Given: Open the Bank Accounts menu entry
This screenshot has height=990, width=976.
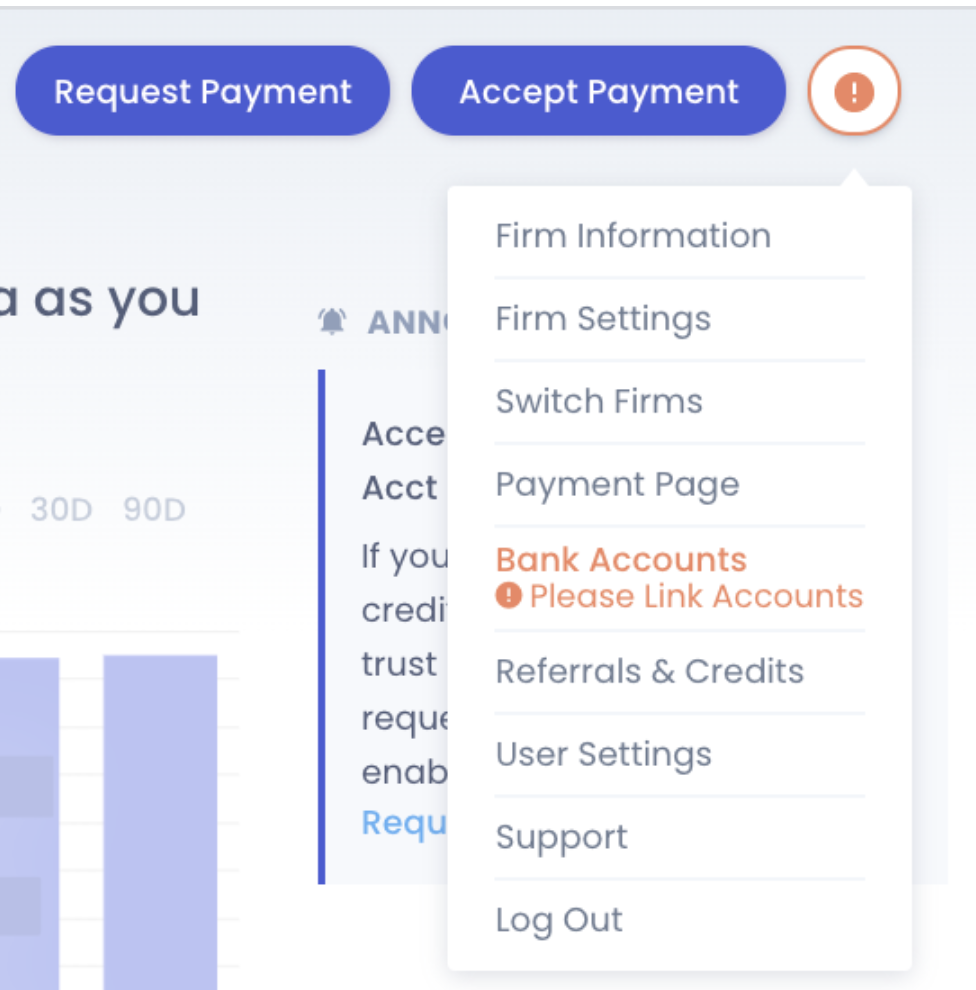Looking at the screenshot, I should click(621, 559).
